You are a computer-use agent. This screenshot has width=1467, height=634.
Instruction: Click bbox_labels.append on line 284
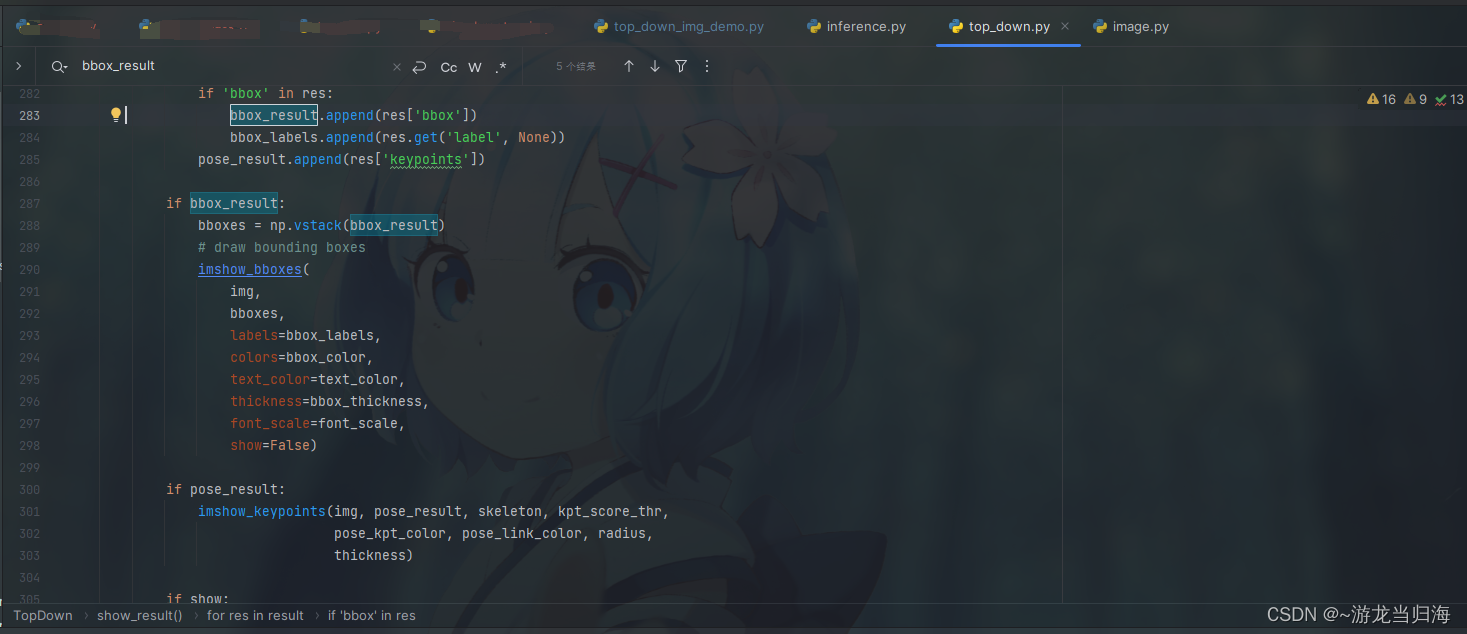pos(302,137)
